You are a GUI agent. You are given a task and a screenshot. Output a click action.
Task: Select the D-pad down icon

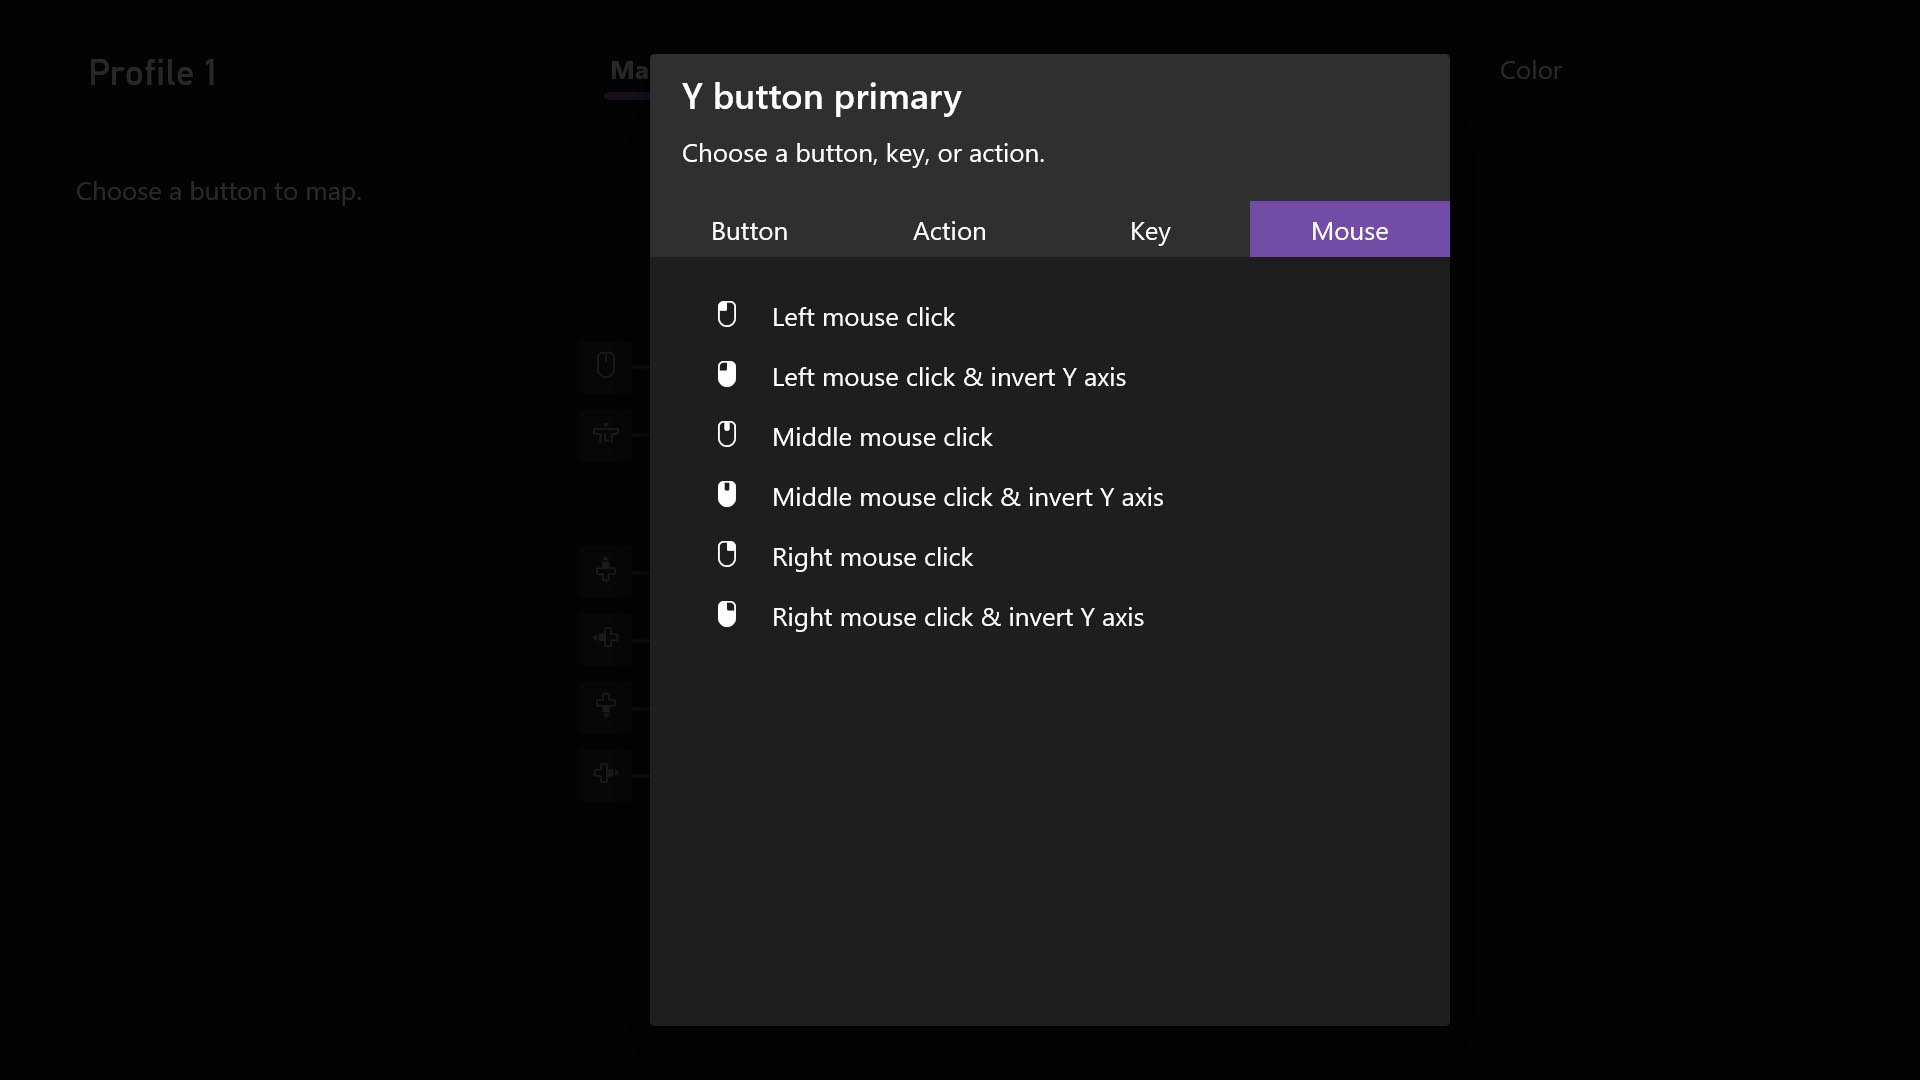[605, 705]
